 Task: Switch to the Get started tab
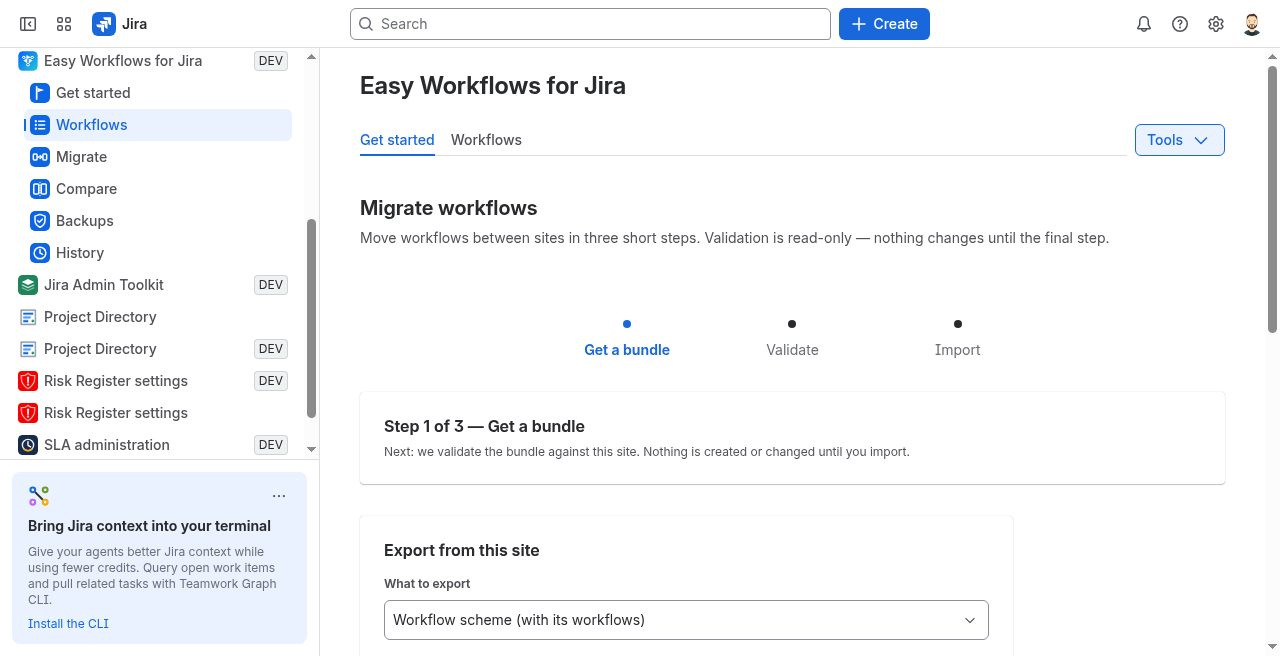tap(397, 140)
